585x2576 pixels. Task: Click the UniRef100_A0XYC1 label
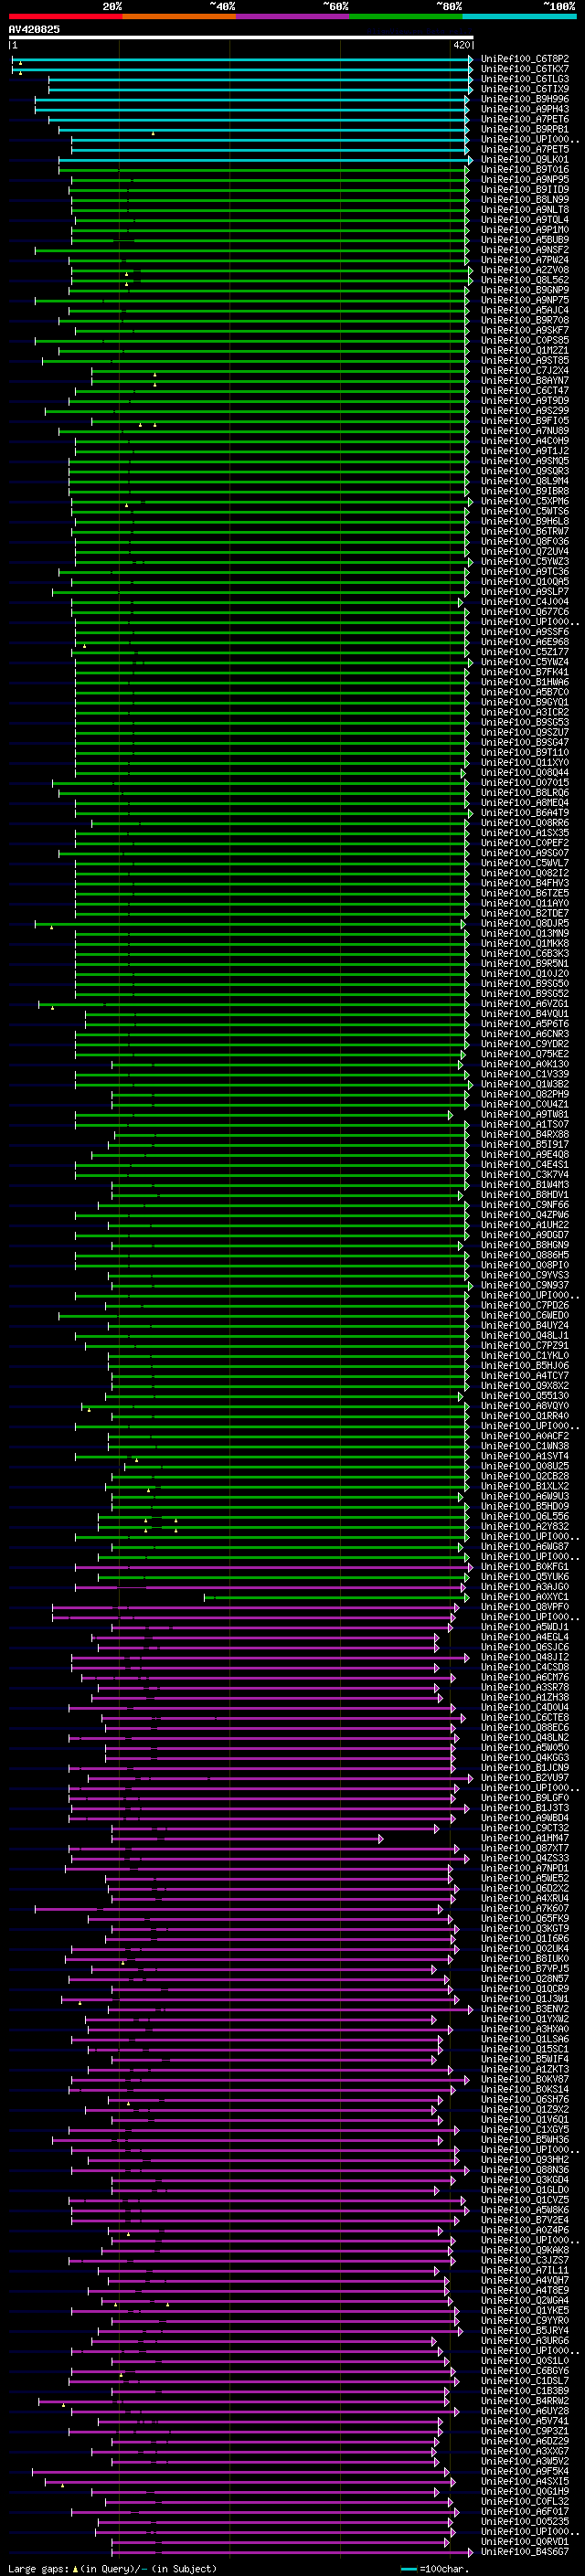tap(525, 1597)
